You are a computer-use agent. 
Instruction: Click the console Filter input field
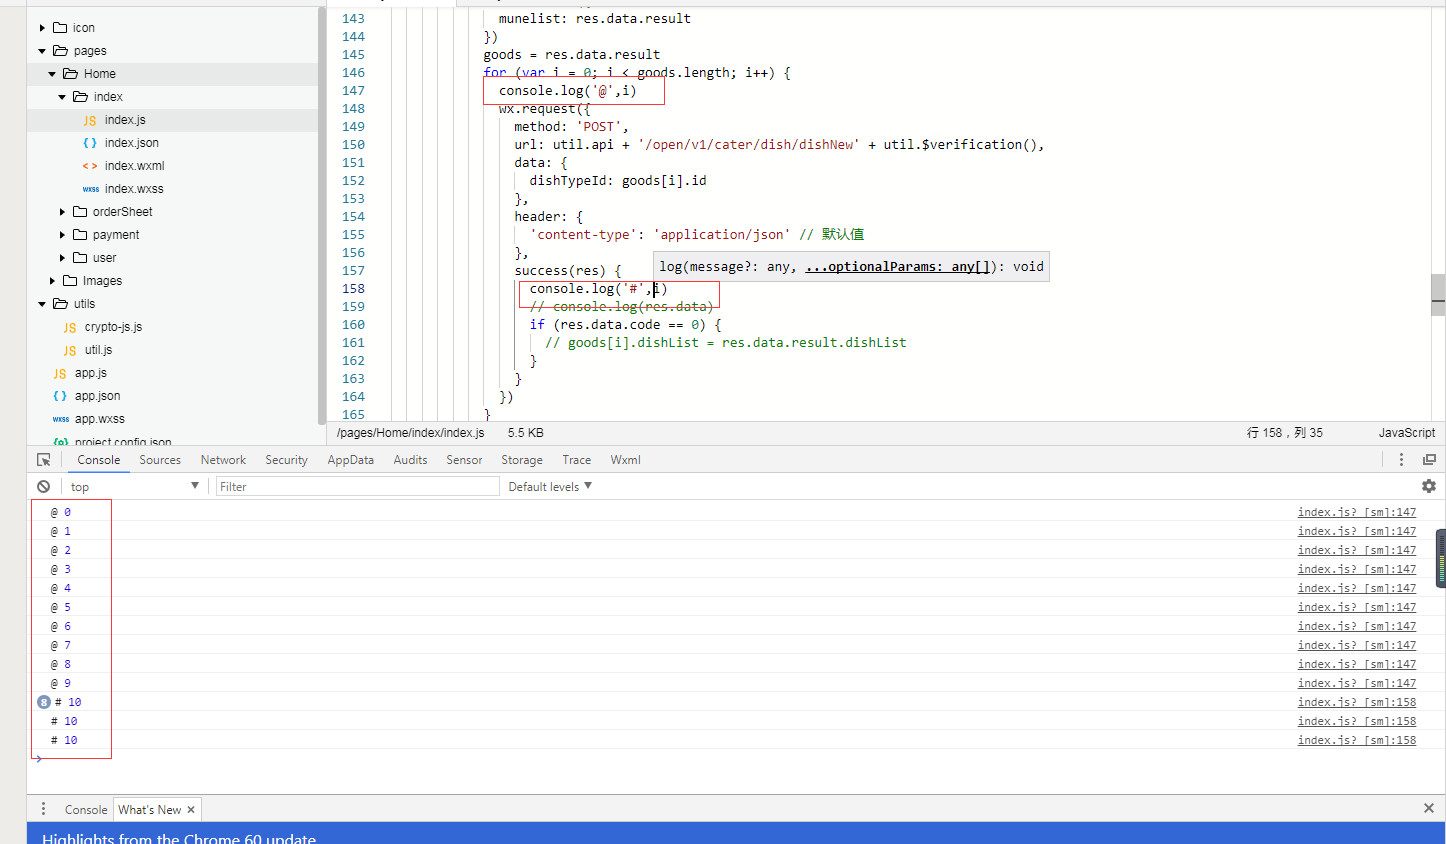click(357, 486)
